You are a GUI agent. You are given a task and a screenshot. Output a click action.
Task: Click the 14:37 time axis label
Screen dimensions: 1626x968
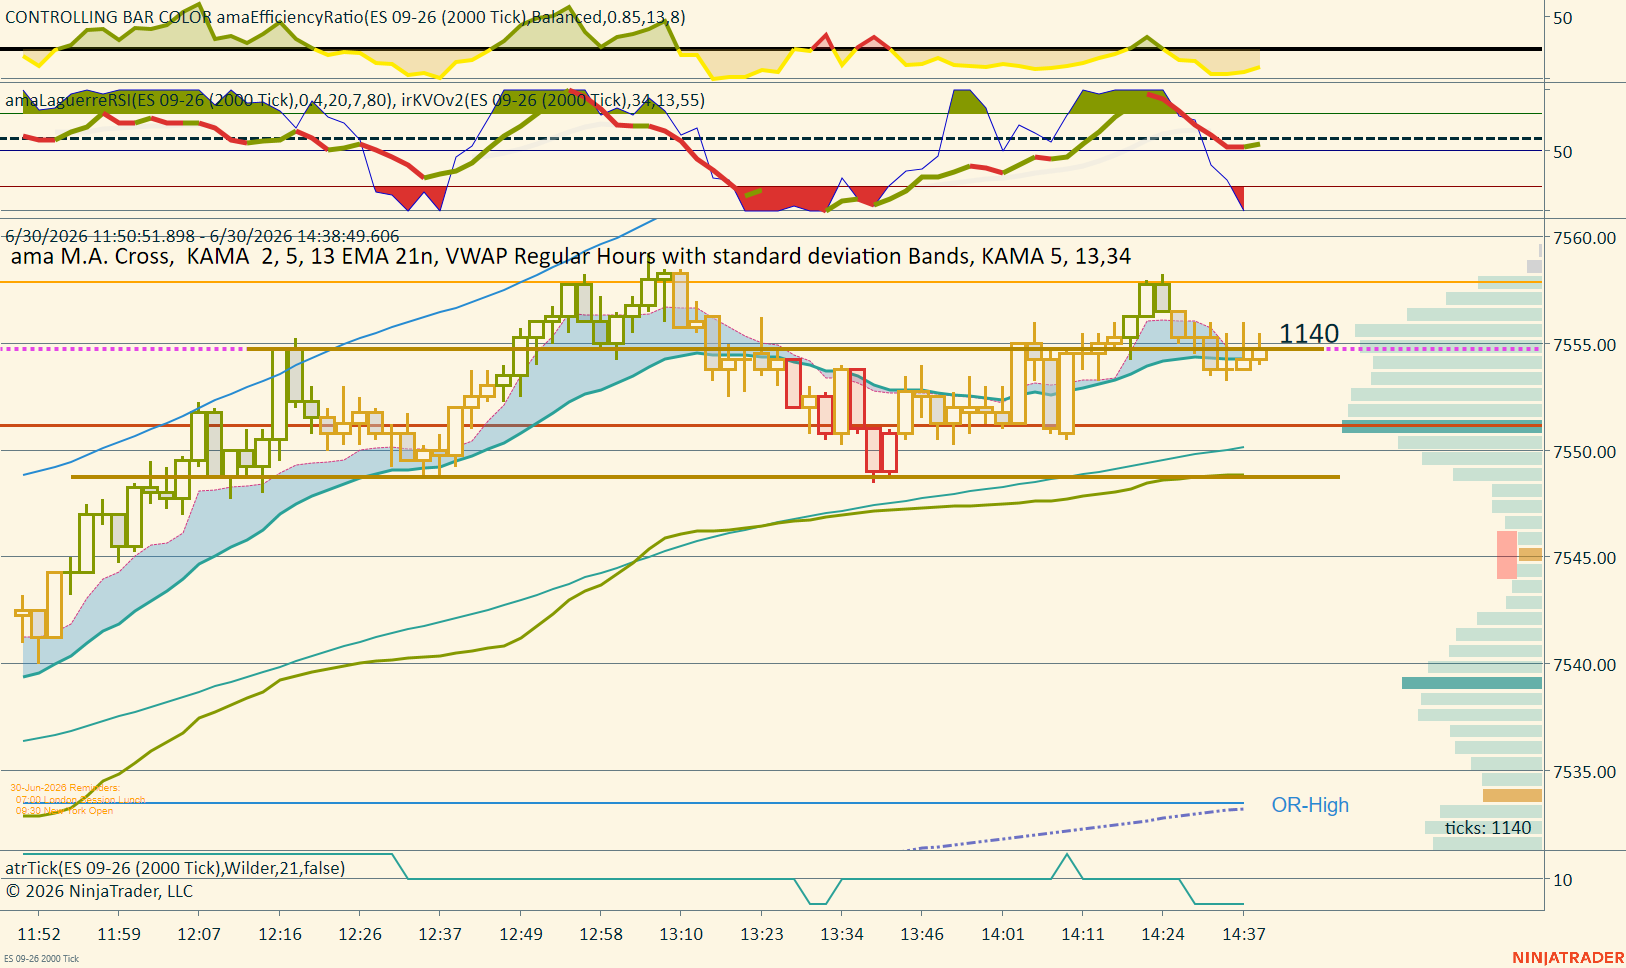[x=1244, y=934]
